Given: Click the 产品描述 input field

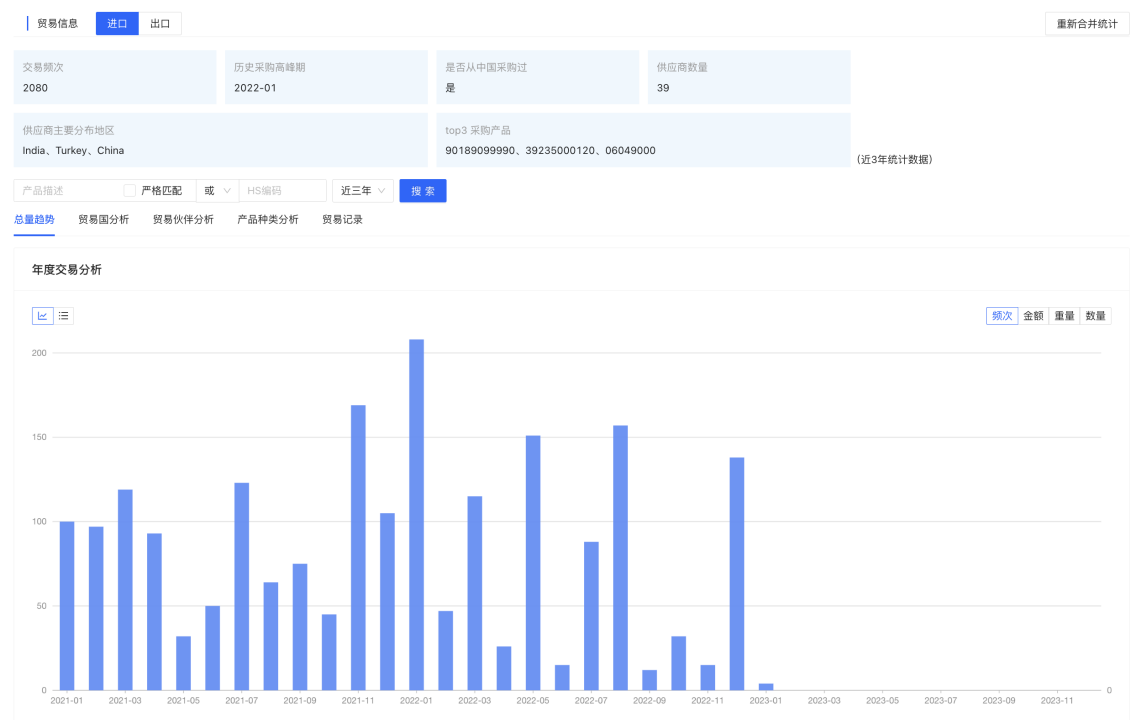Looking at the screenshot, I should tap(68, 191).
